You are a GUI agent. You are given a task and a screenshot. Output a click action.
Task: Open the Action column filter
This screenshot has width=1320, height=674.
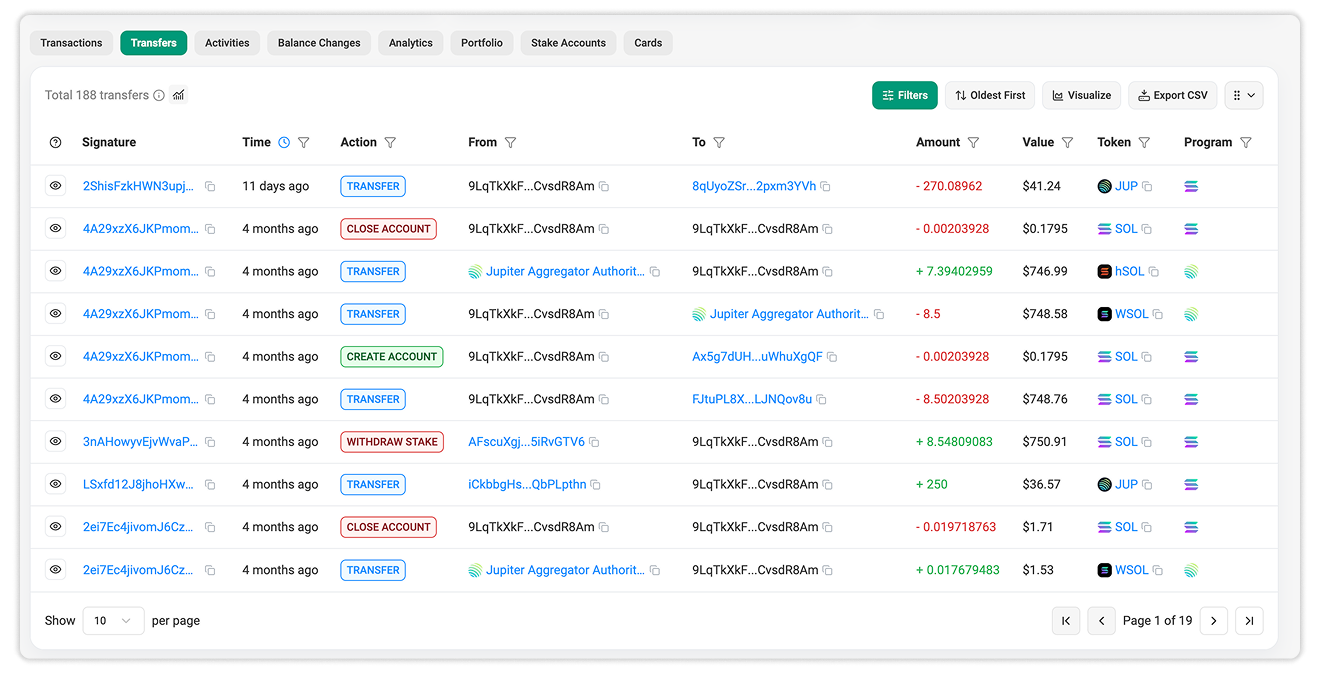(x=390, y=143)
